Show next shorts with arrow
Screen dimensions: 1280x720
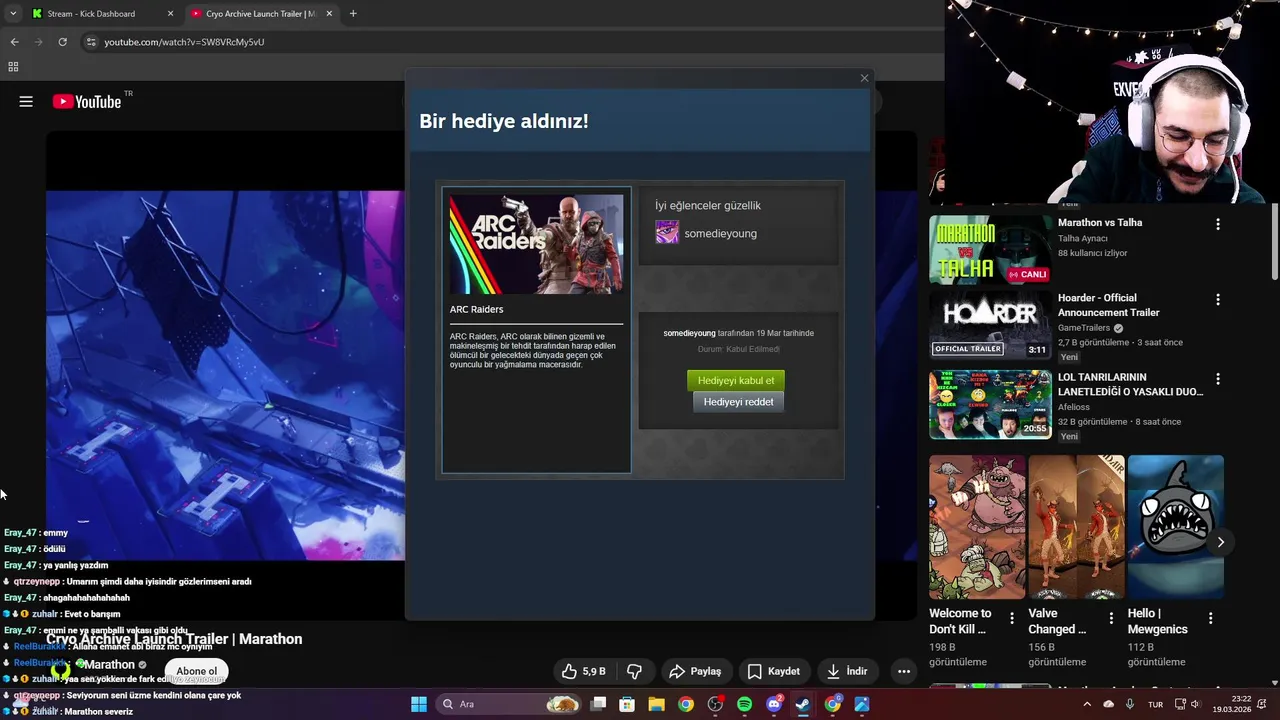[x=1220, y=542]
